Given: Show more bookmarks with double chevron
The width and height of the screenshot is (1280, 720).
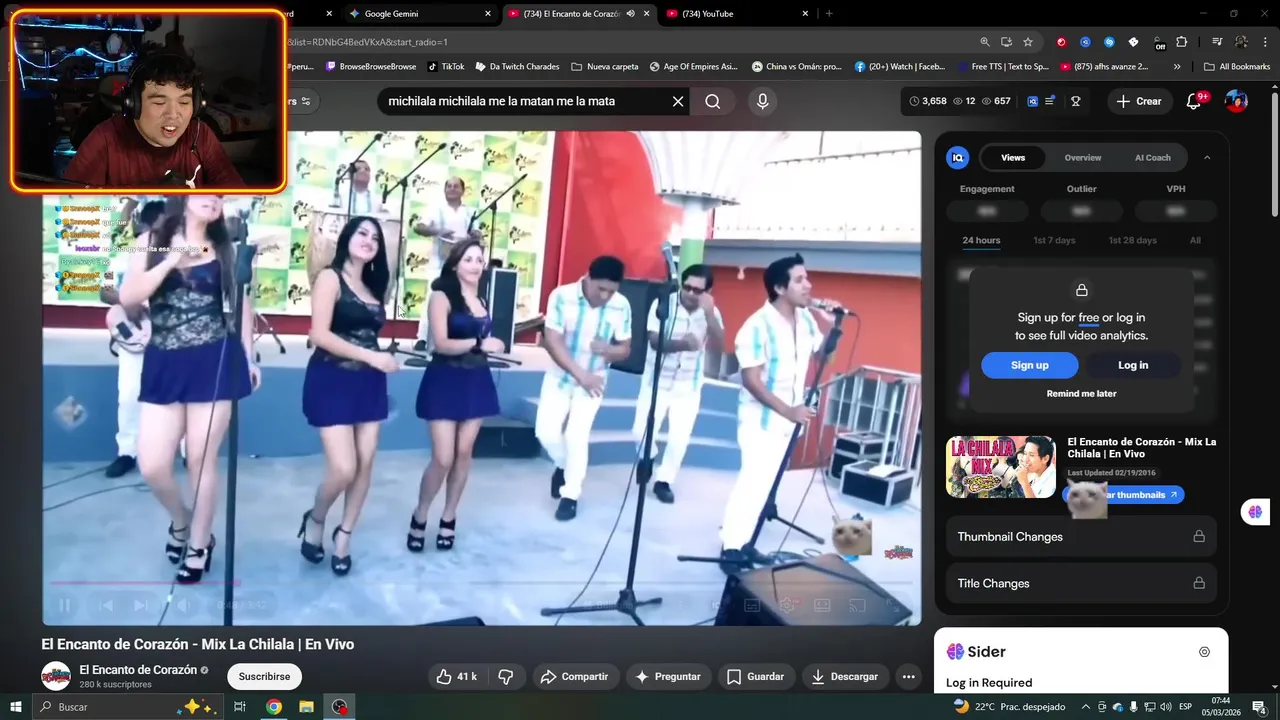Looking at the screenshot, I should (x=1177, y=67).
